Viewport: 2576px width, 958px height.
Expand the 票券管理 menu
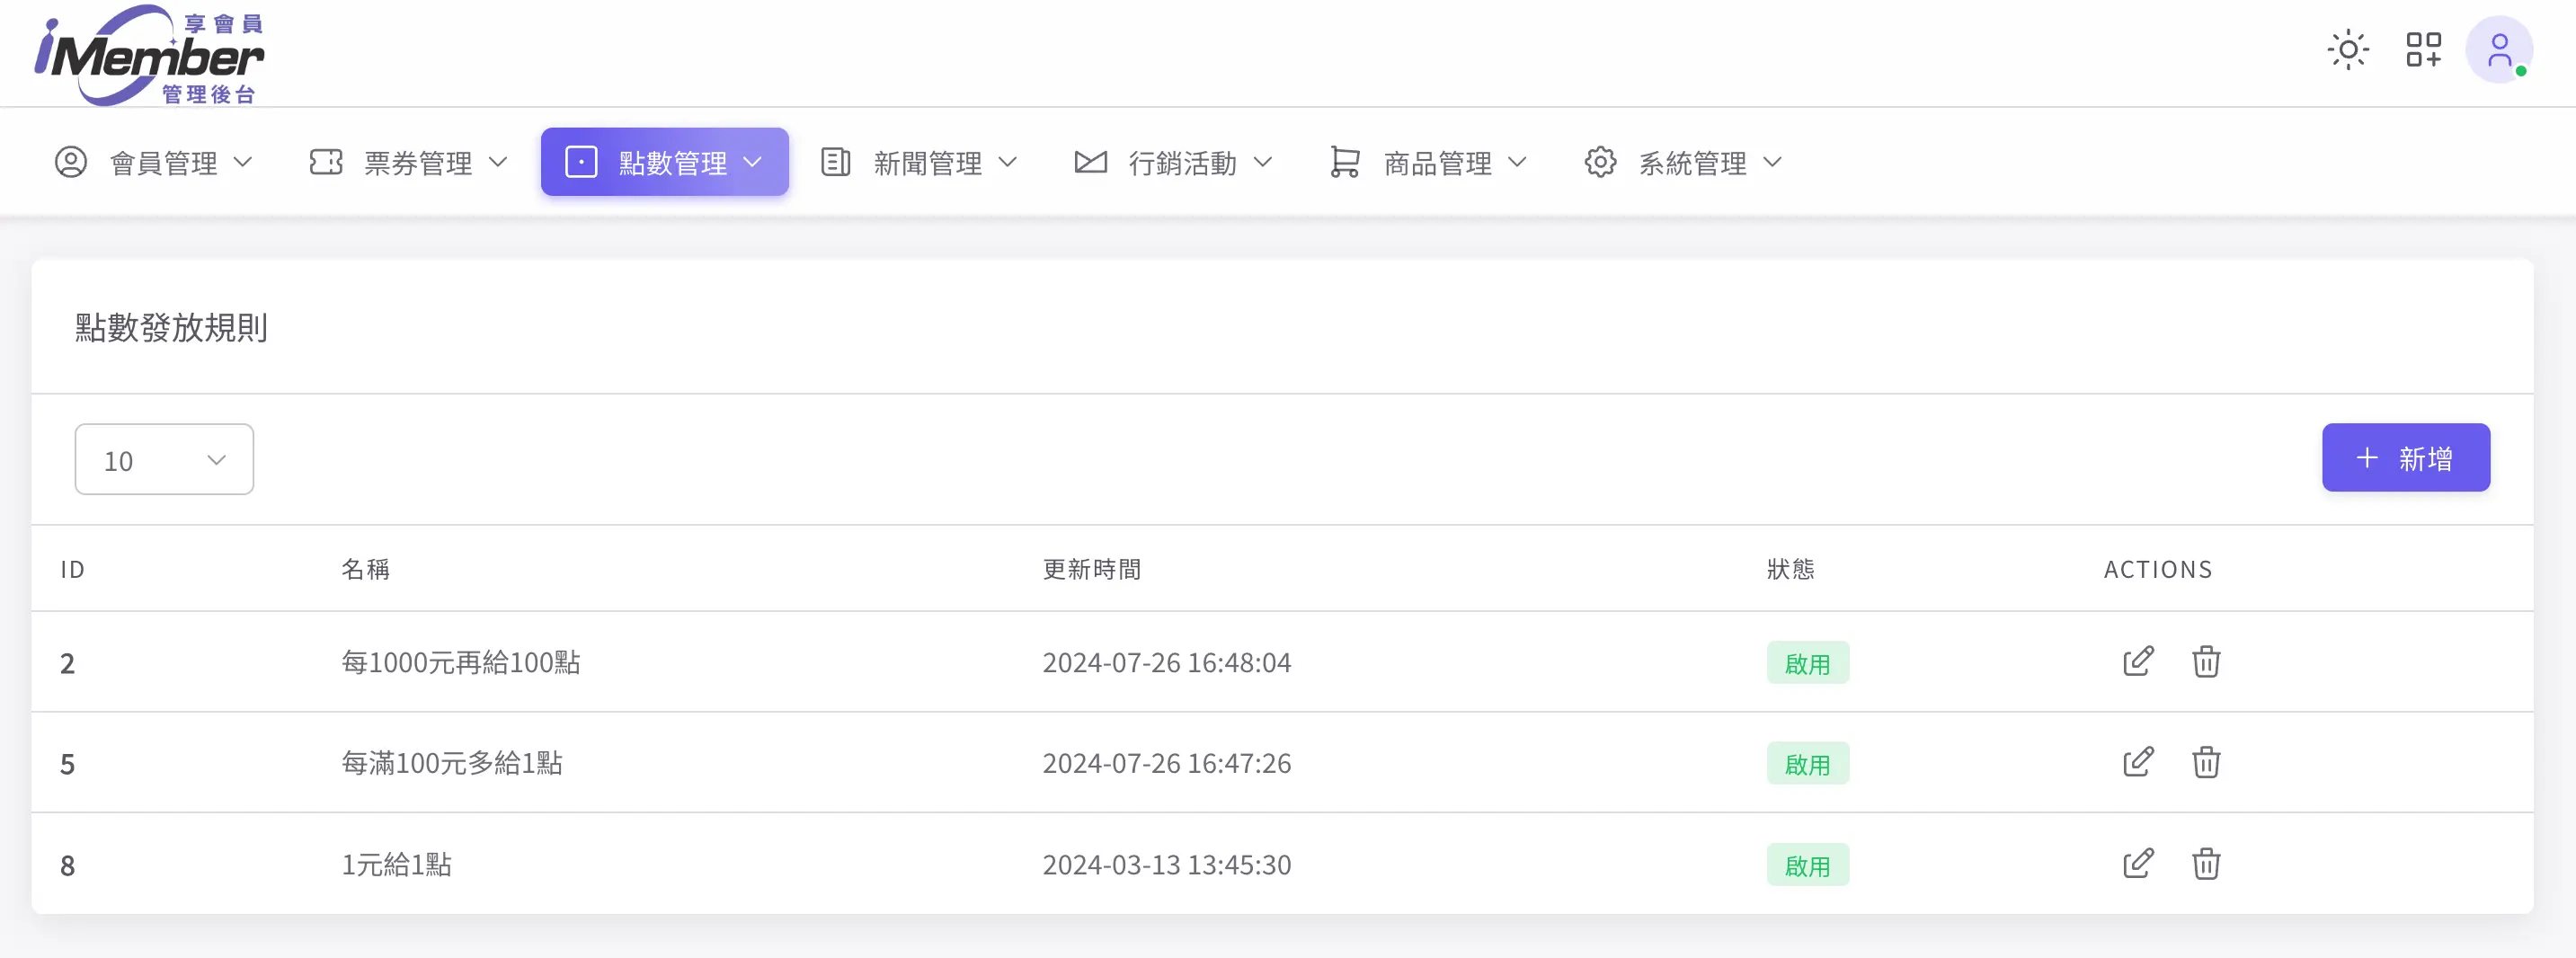[409, 162]
